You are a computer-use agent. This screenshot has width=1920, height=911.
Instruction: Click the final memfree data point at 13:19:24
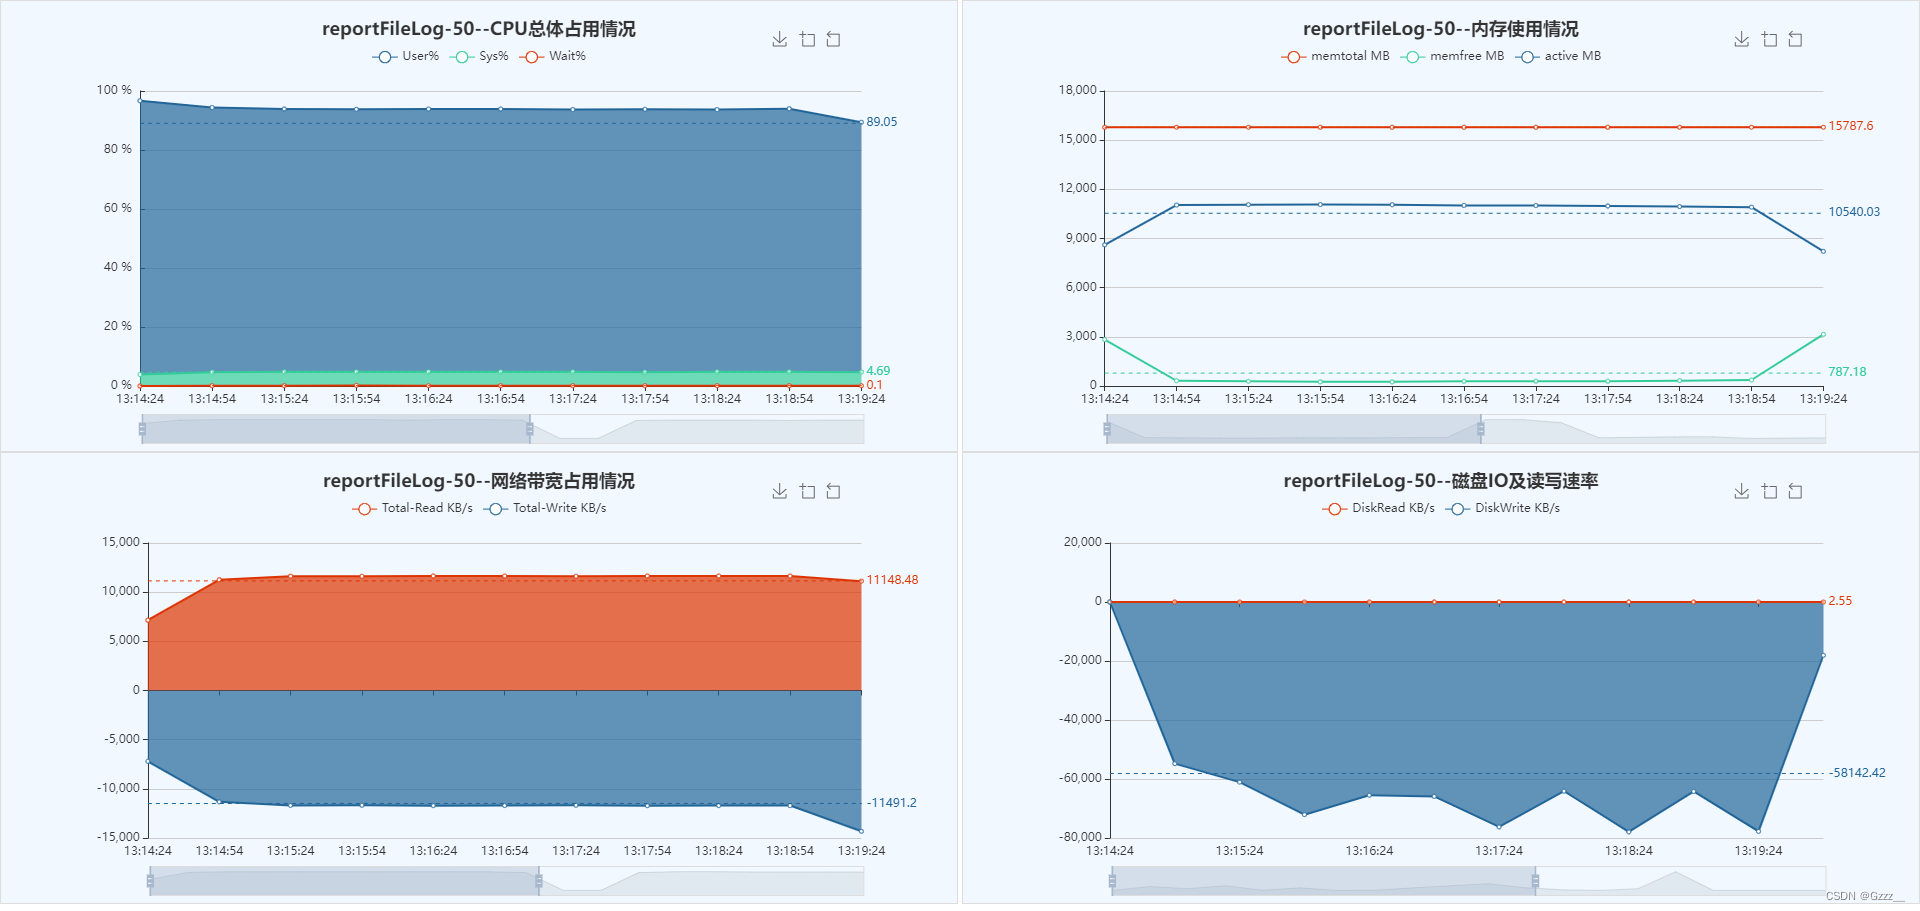pyautogui.click(x=1823, y=334)
